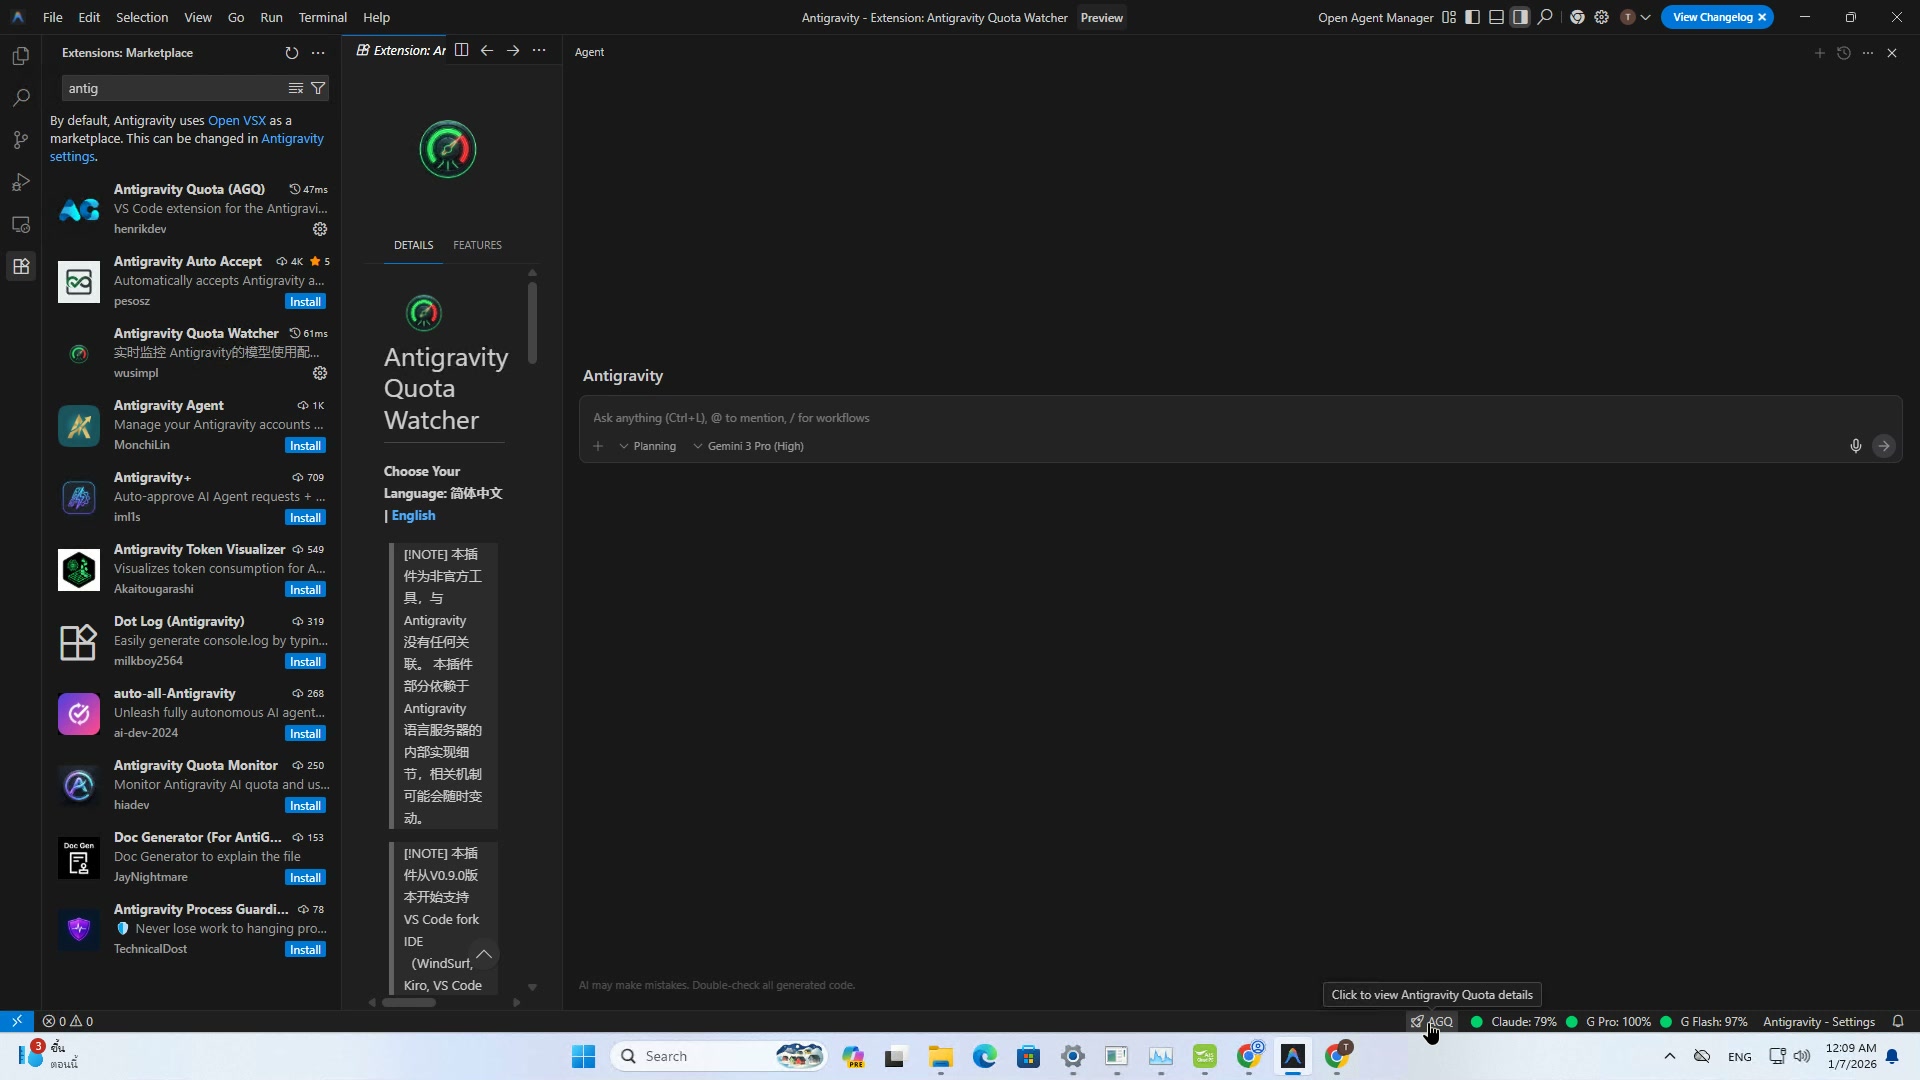Open the Open VSX link
This screenshot has height=1080, width=1920.
click(x=236, y=120)
